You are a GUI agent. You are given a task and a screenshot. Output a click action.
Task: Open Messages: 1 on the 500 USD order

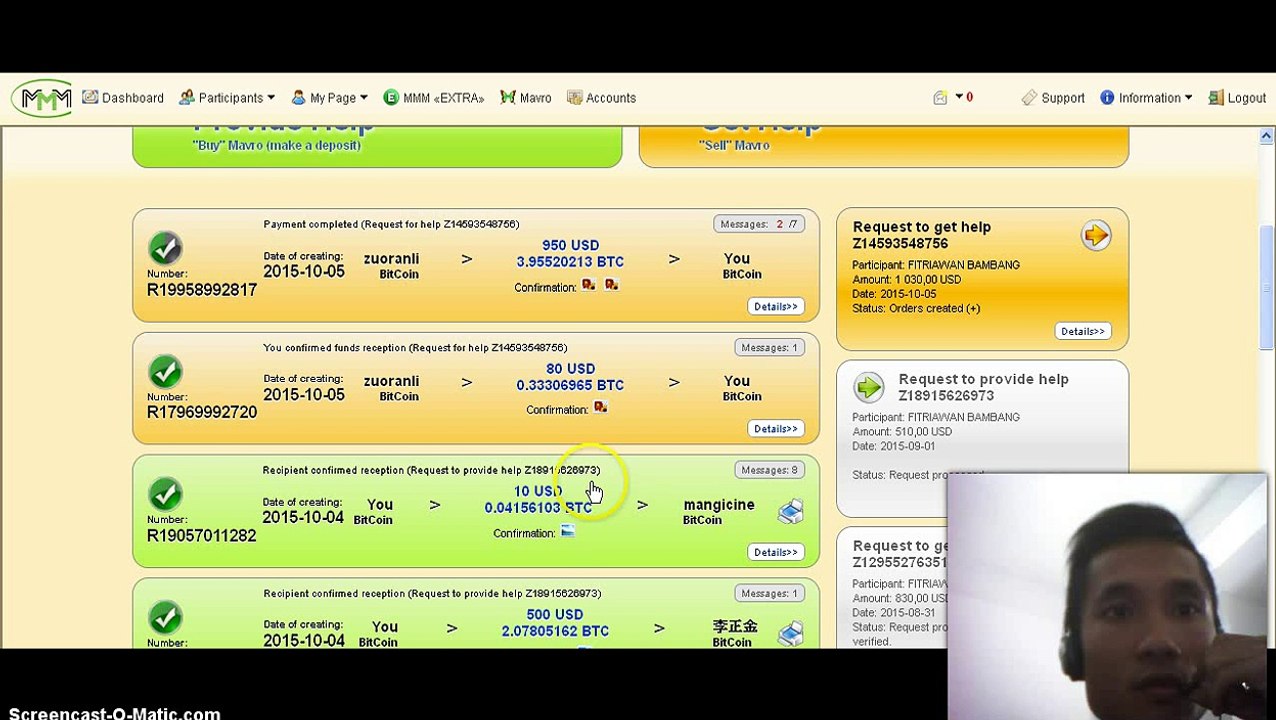(x=769, y=593)
